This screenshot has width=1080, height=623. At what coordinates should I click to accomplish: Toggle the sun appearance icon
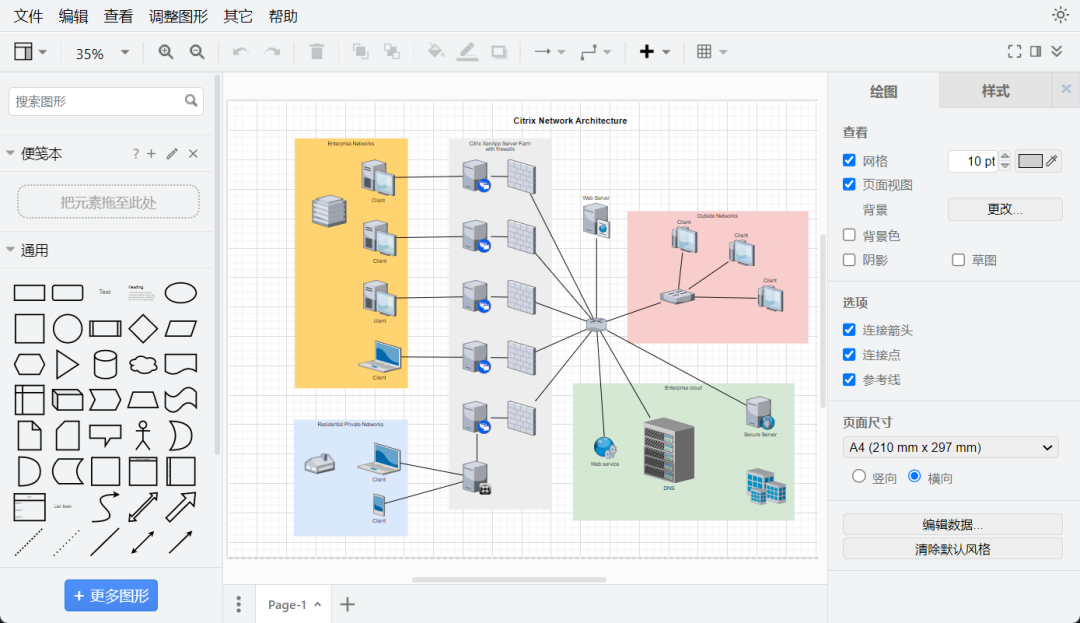pyautogui.click(x=1060, y=15)
